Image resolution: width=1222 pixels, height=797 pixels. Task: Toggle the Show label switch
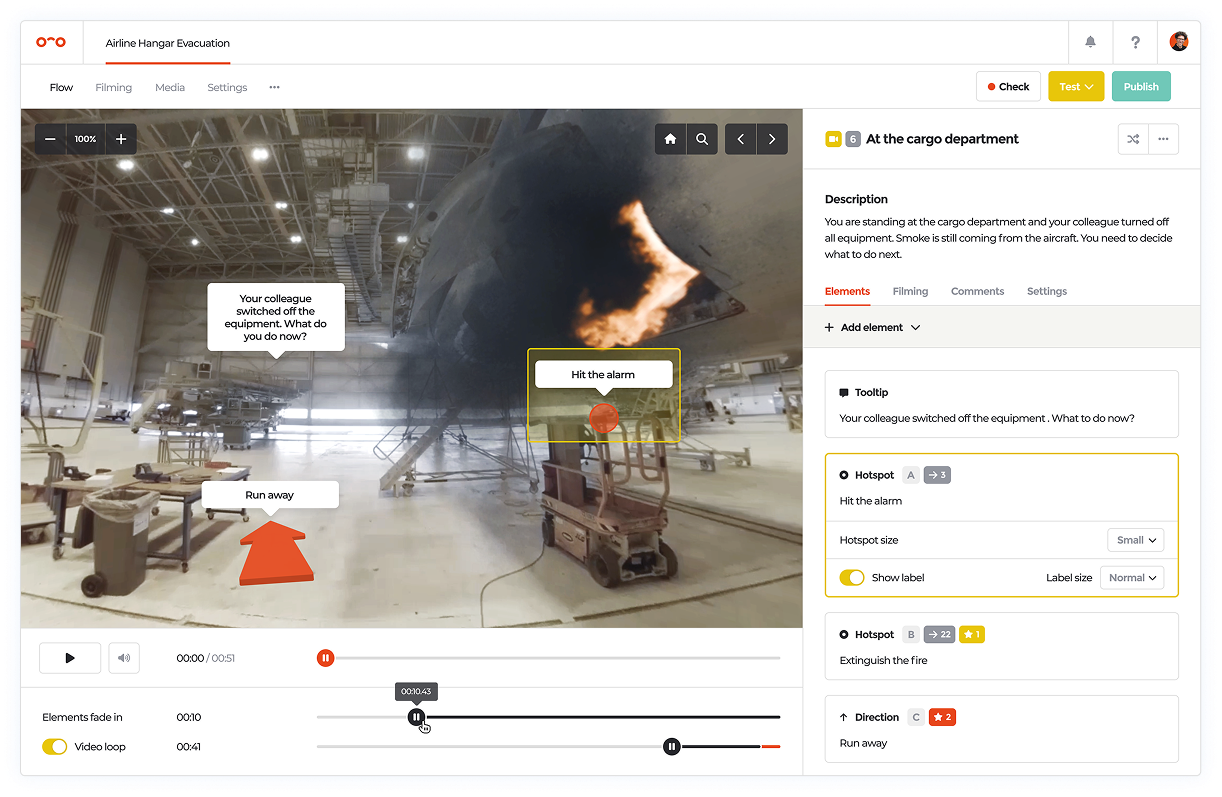[852, 577]
